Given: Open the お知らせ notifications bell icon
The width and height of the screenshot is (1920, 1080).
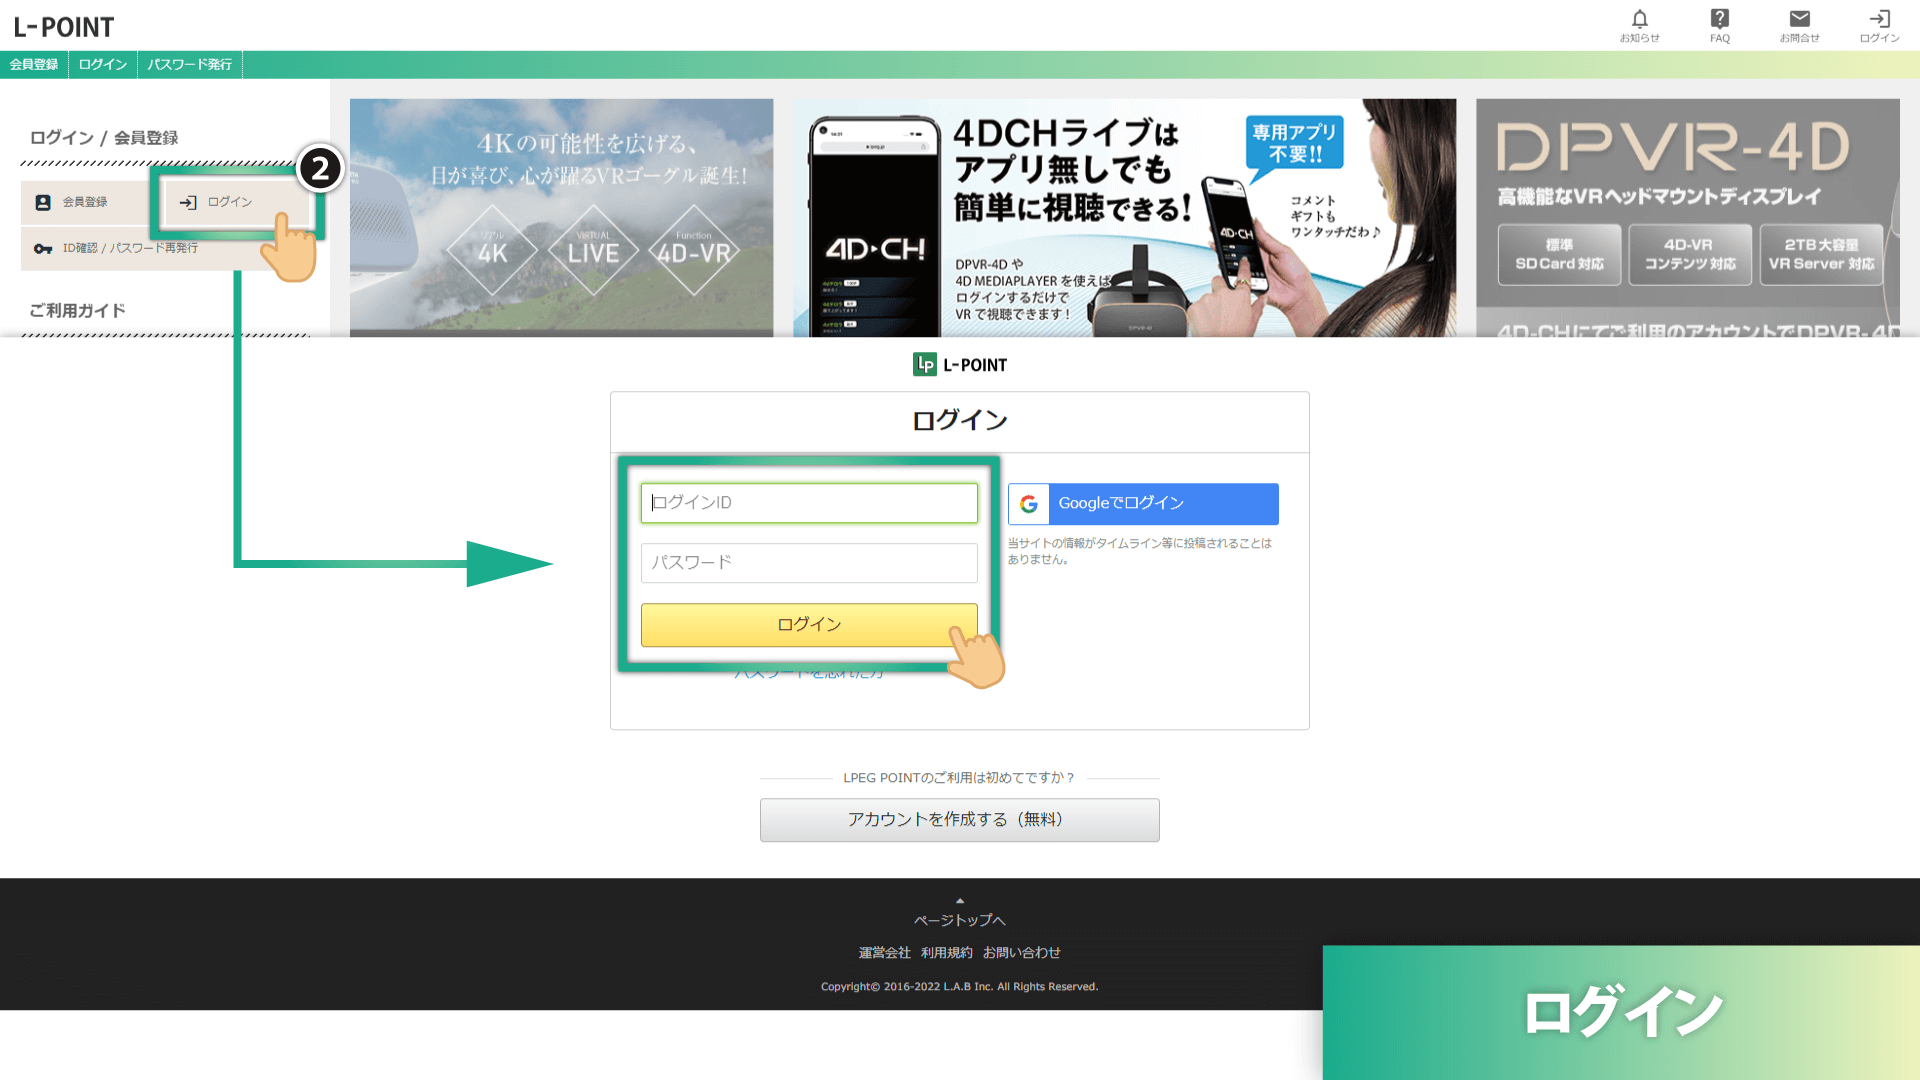Looking at the screenshot, I should [x=1639, y=25].
